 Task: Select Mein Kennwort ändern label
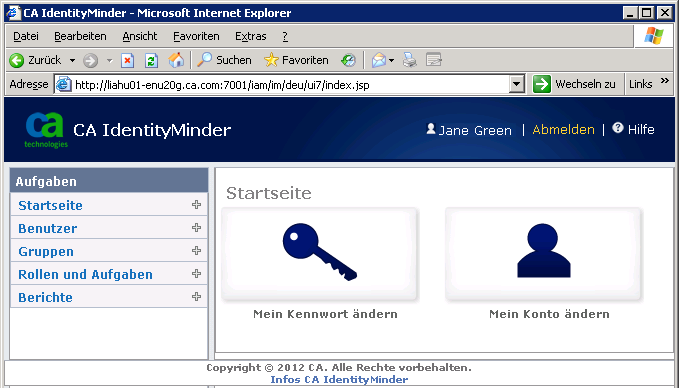[325, 314]
